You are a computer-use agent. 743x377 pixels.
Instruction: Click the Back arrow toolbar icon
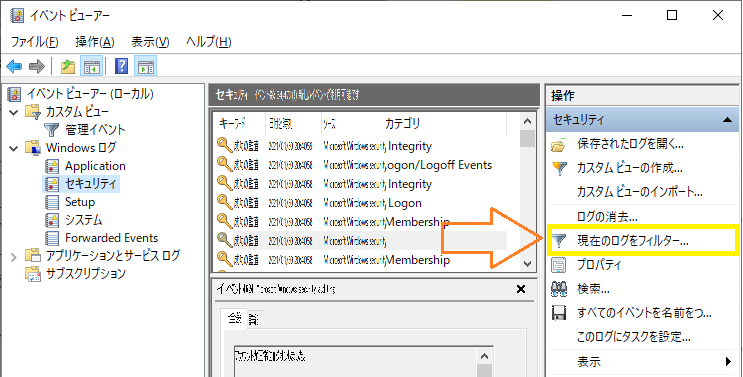click(x=14, y=67)
